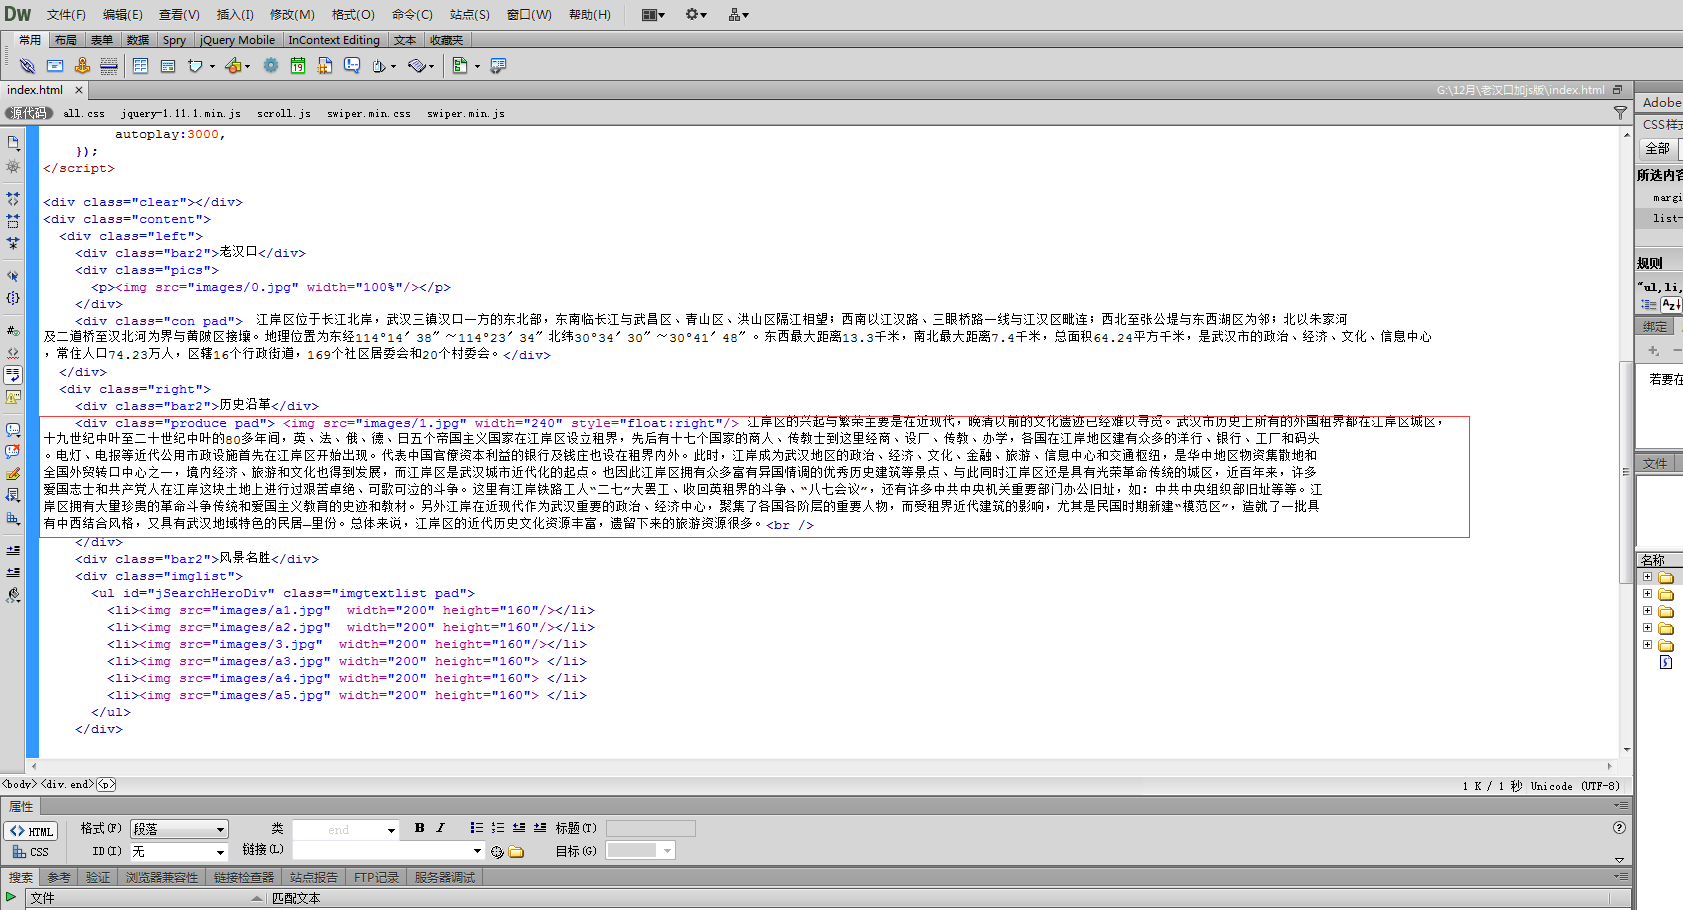The width and height of the screenshot is (1683, 910).
Task: Toggle Italic in the Properties panel
Action: click(x=440, y=828)
